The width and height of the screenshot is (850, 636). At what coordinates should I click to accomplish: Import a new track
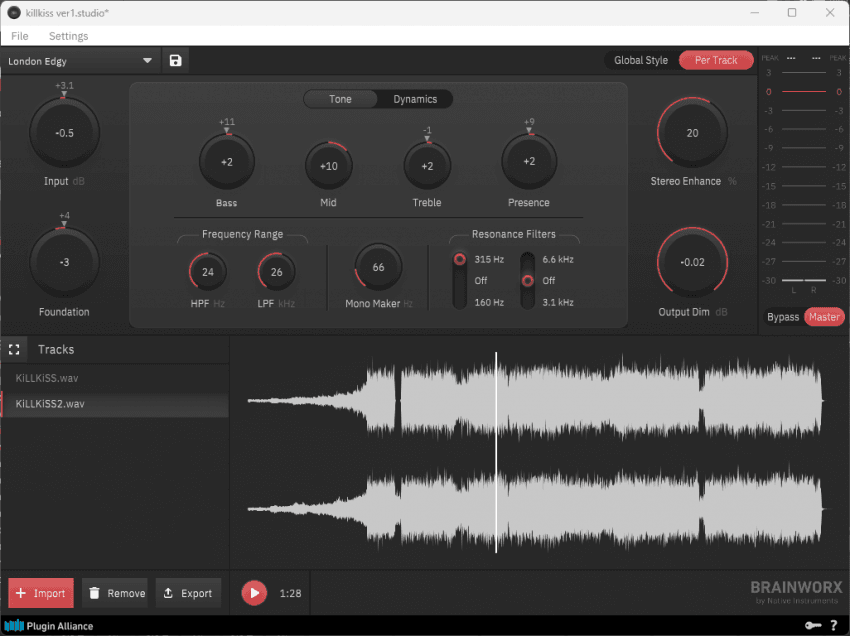pyautogui.click(x=41, y=593)
